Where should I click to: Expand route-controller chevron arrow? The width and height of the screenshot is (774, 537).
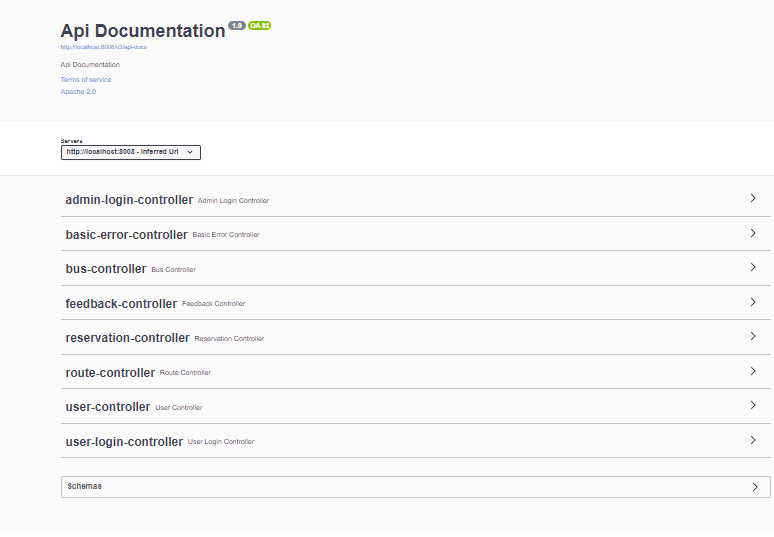pos(753,371)
